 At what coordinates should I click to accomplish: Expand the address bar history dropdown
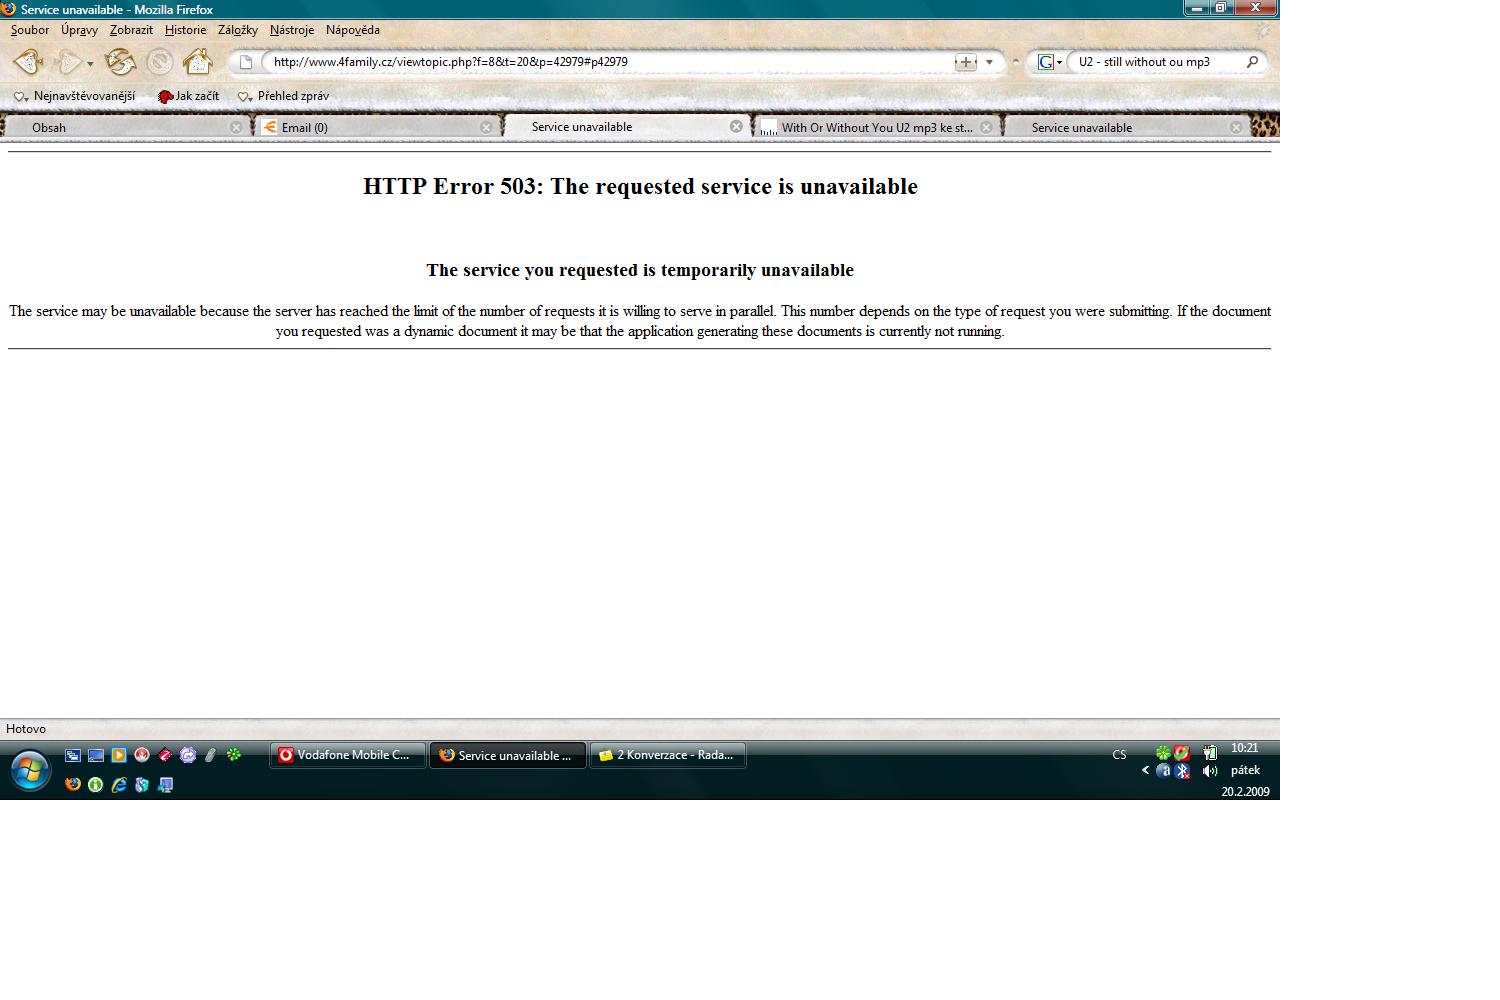[x=990, y=62]
